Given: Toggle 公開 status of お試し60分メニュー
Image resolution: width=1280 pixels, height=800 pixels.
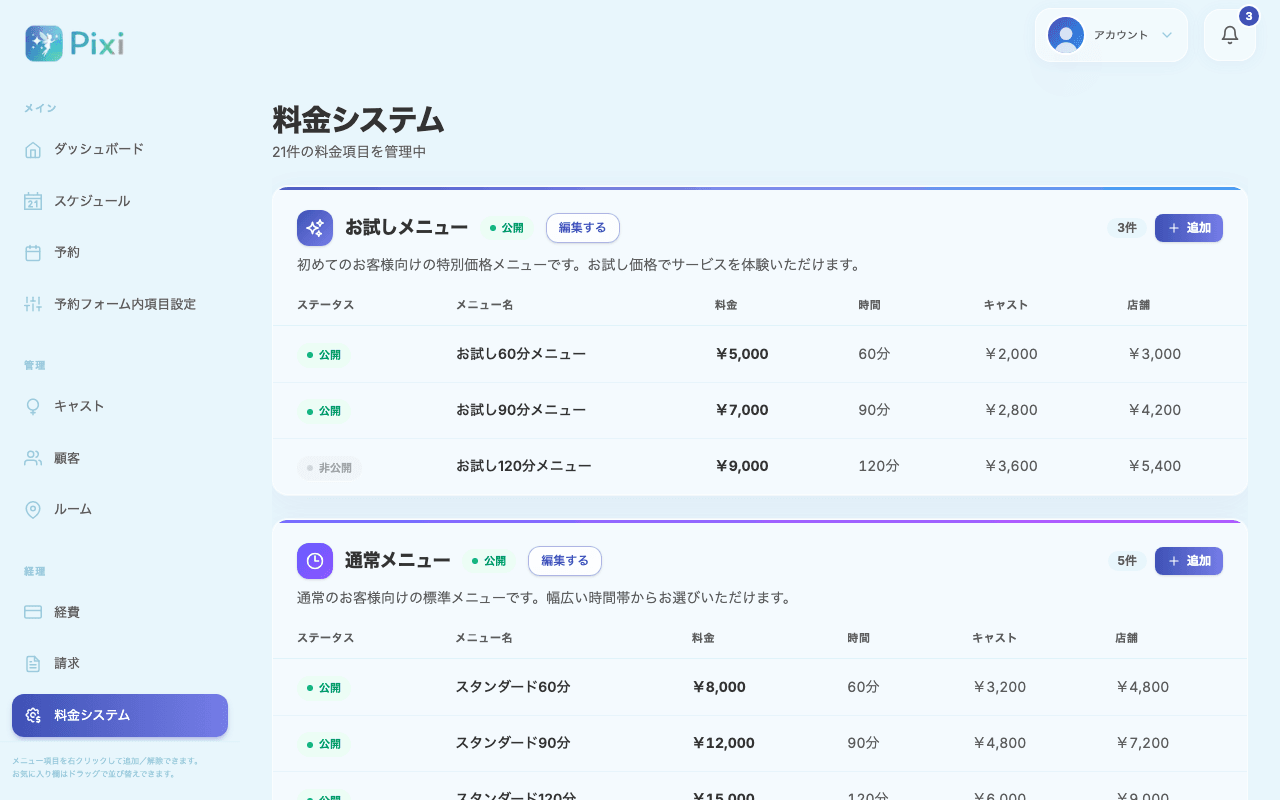Looking at the screenshot, I should click(x=325, y=355).
